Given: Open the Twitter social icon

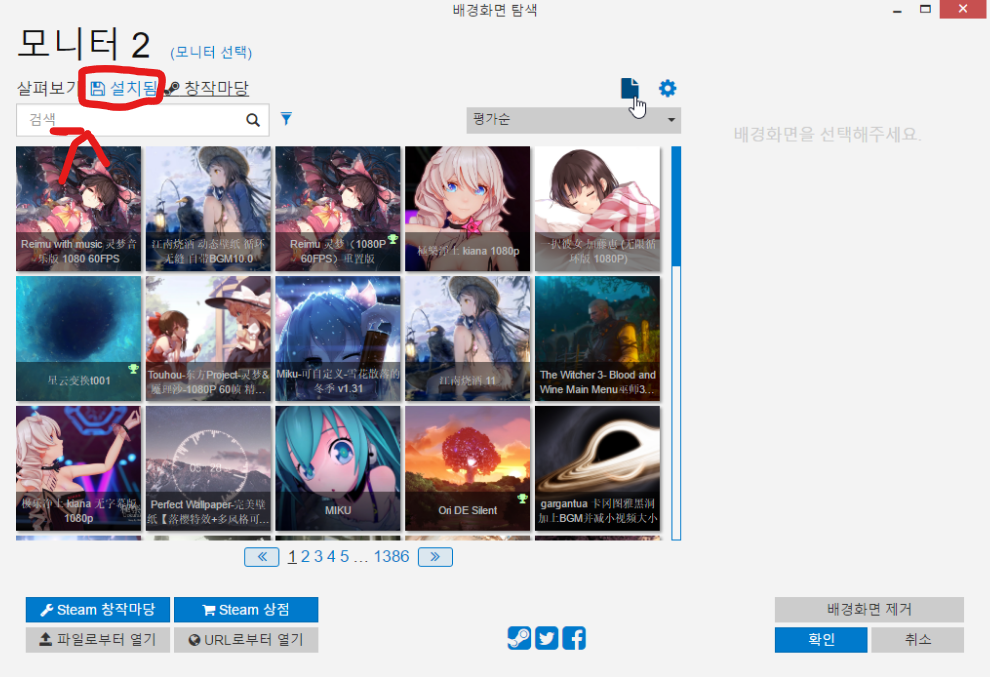Looking at the screenshot, I should (547, 638).
